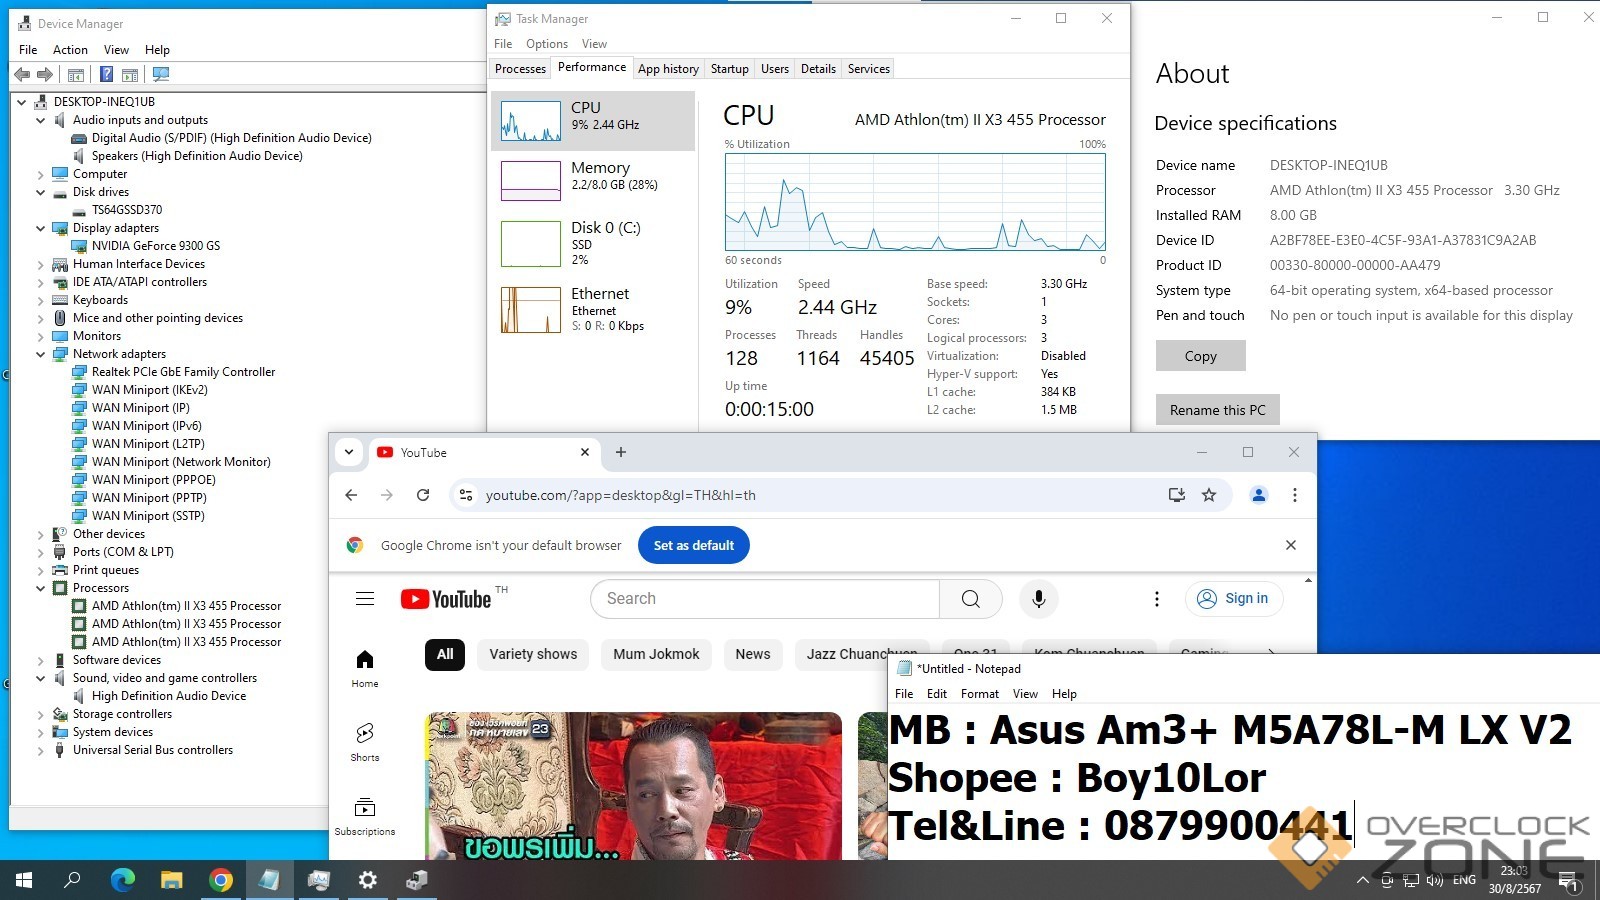This screenshot has width=1600, height=900.
Task: Launch Microsoft Edge from taskbar
Action: click(122, 880)
